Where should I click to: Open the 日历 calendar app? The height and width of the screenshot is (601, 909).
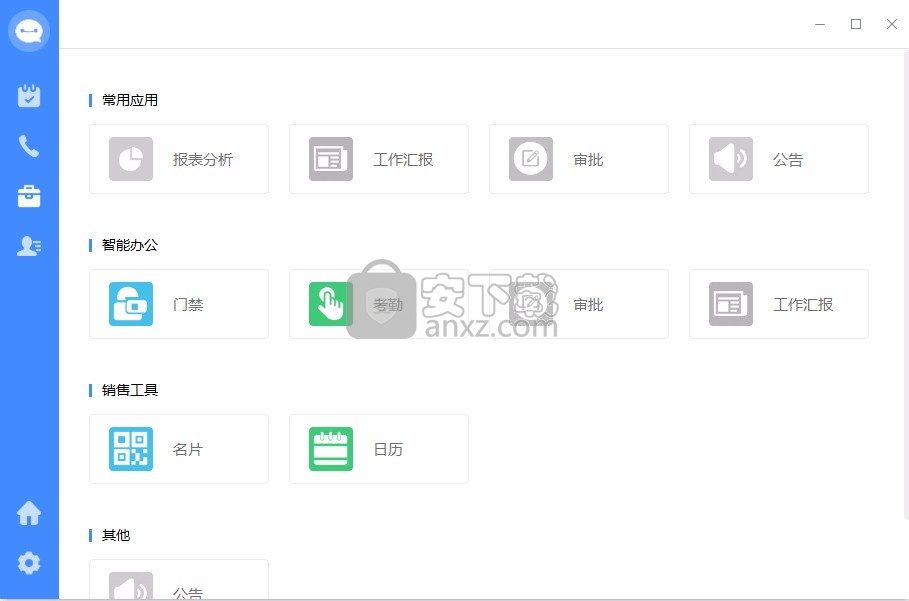(x=379, y=449)
